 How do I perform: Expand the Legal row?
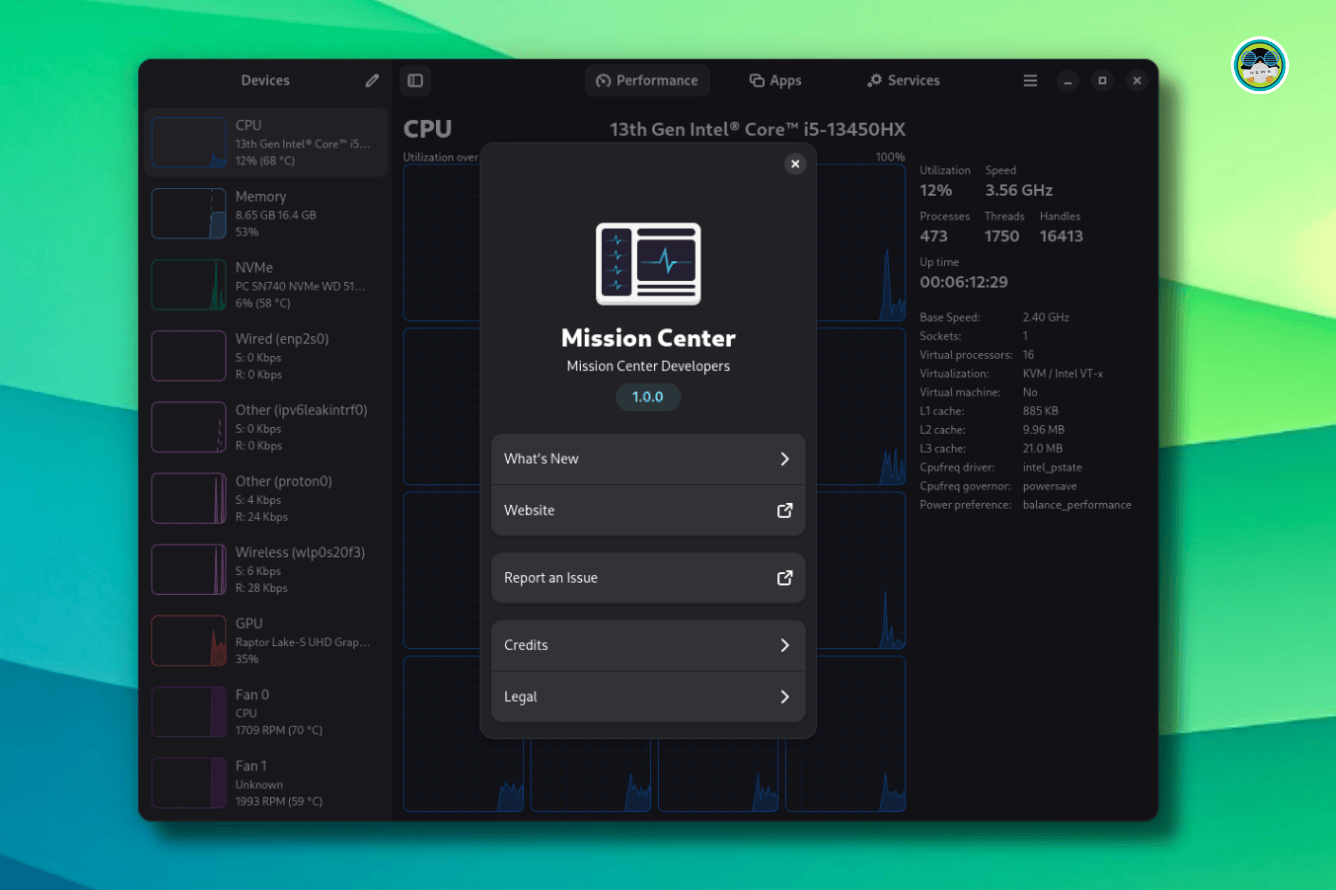pos(647,697)
